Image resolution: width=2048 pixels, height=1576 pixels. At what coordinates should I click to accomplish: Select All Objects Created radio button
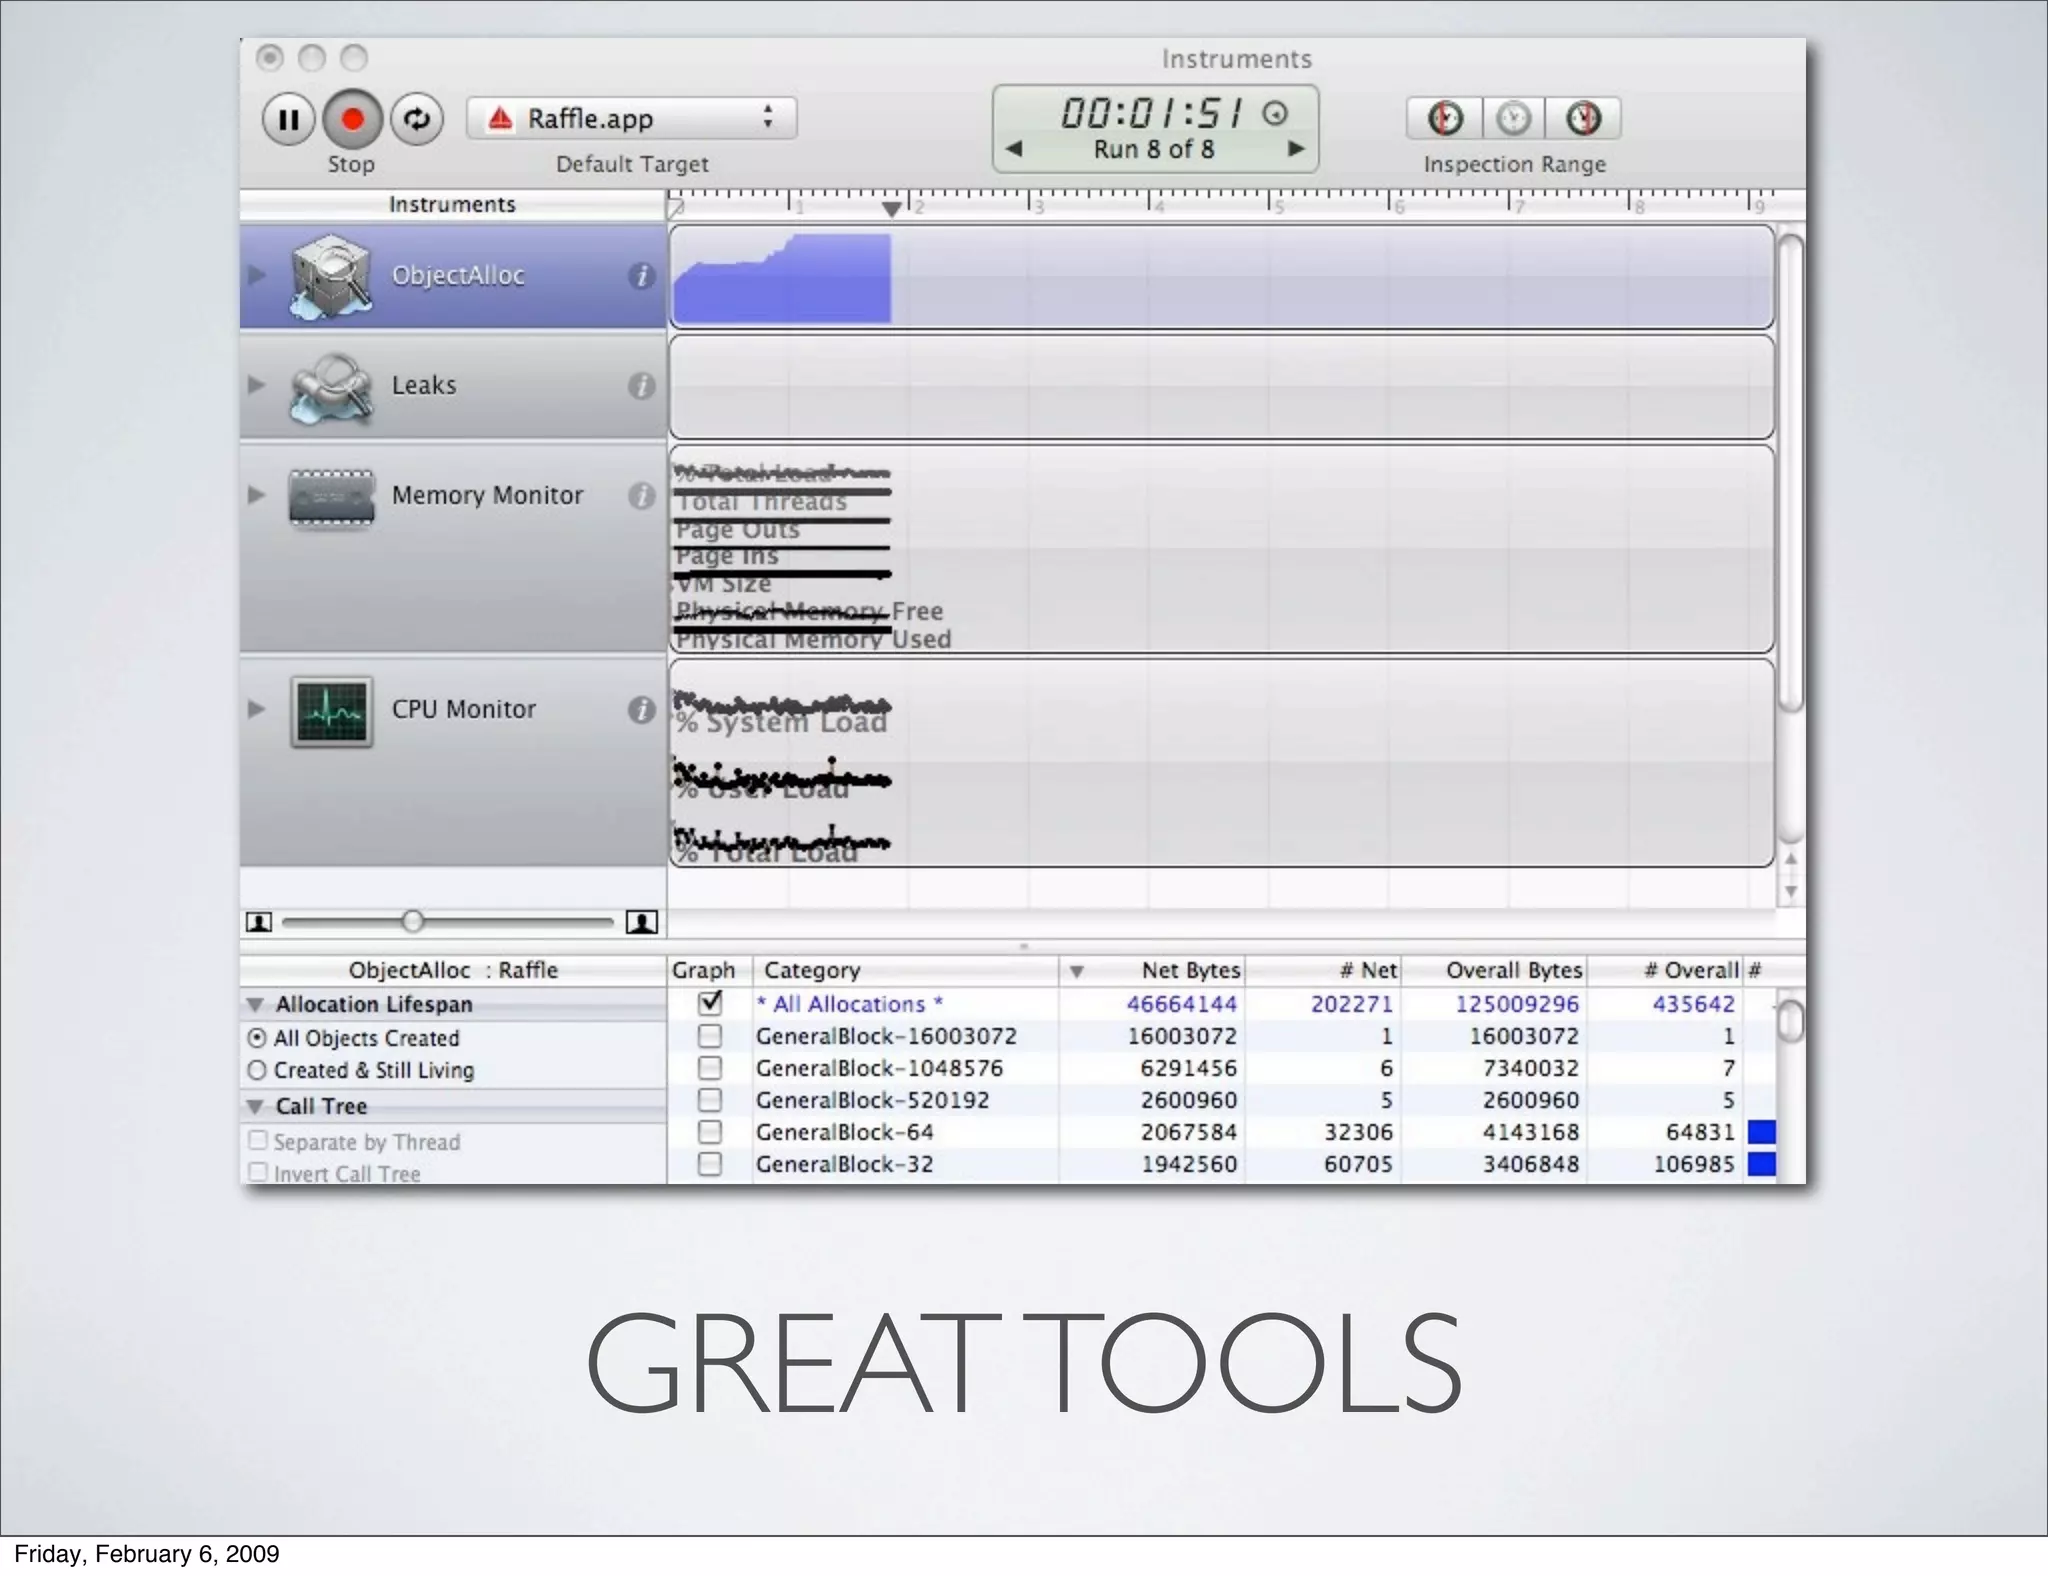257,1038
